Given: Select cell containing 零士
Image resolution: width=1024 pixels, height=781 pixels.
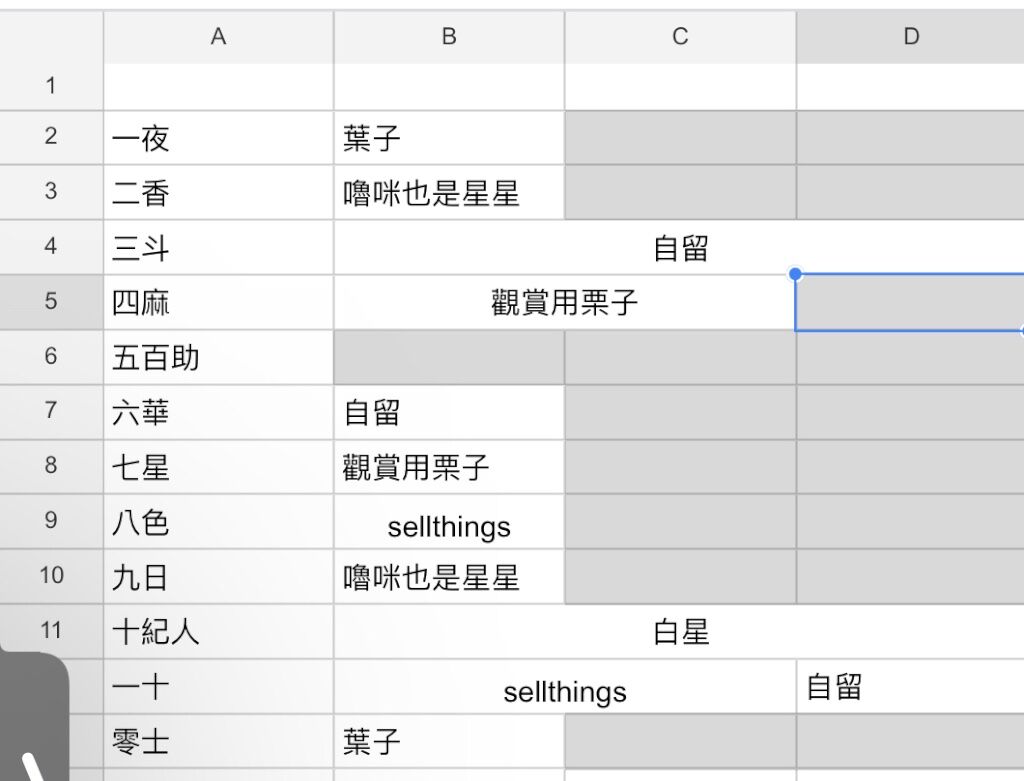Looking at the screenshot, I should (218, 741).
